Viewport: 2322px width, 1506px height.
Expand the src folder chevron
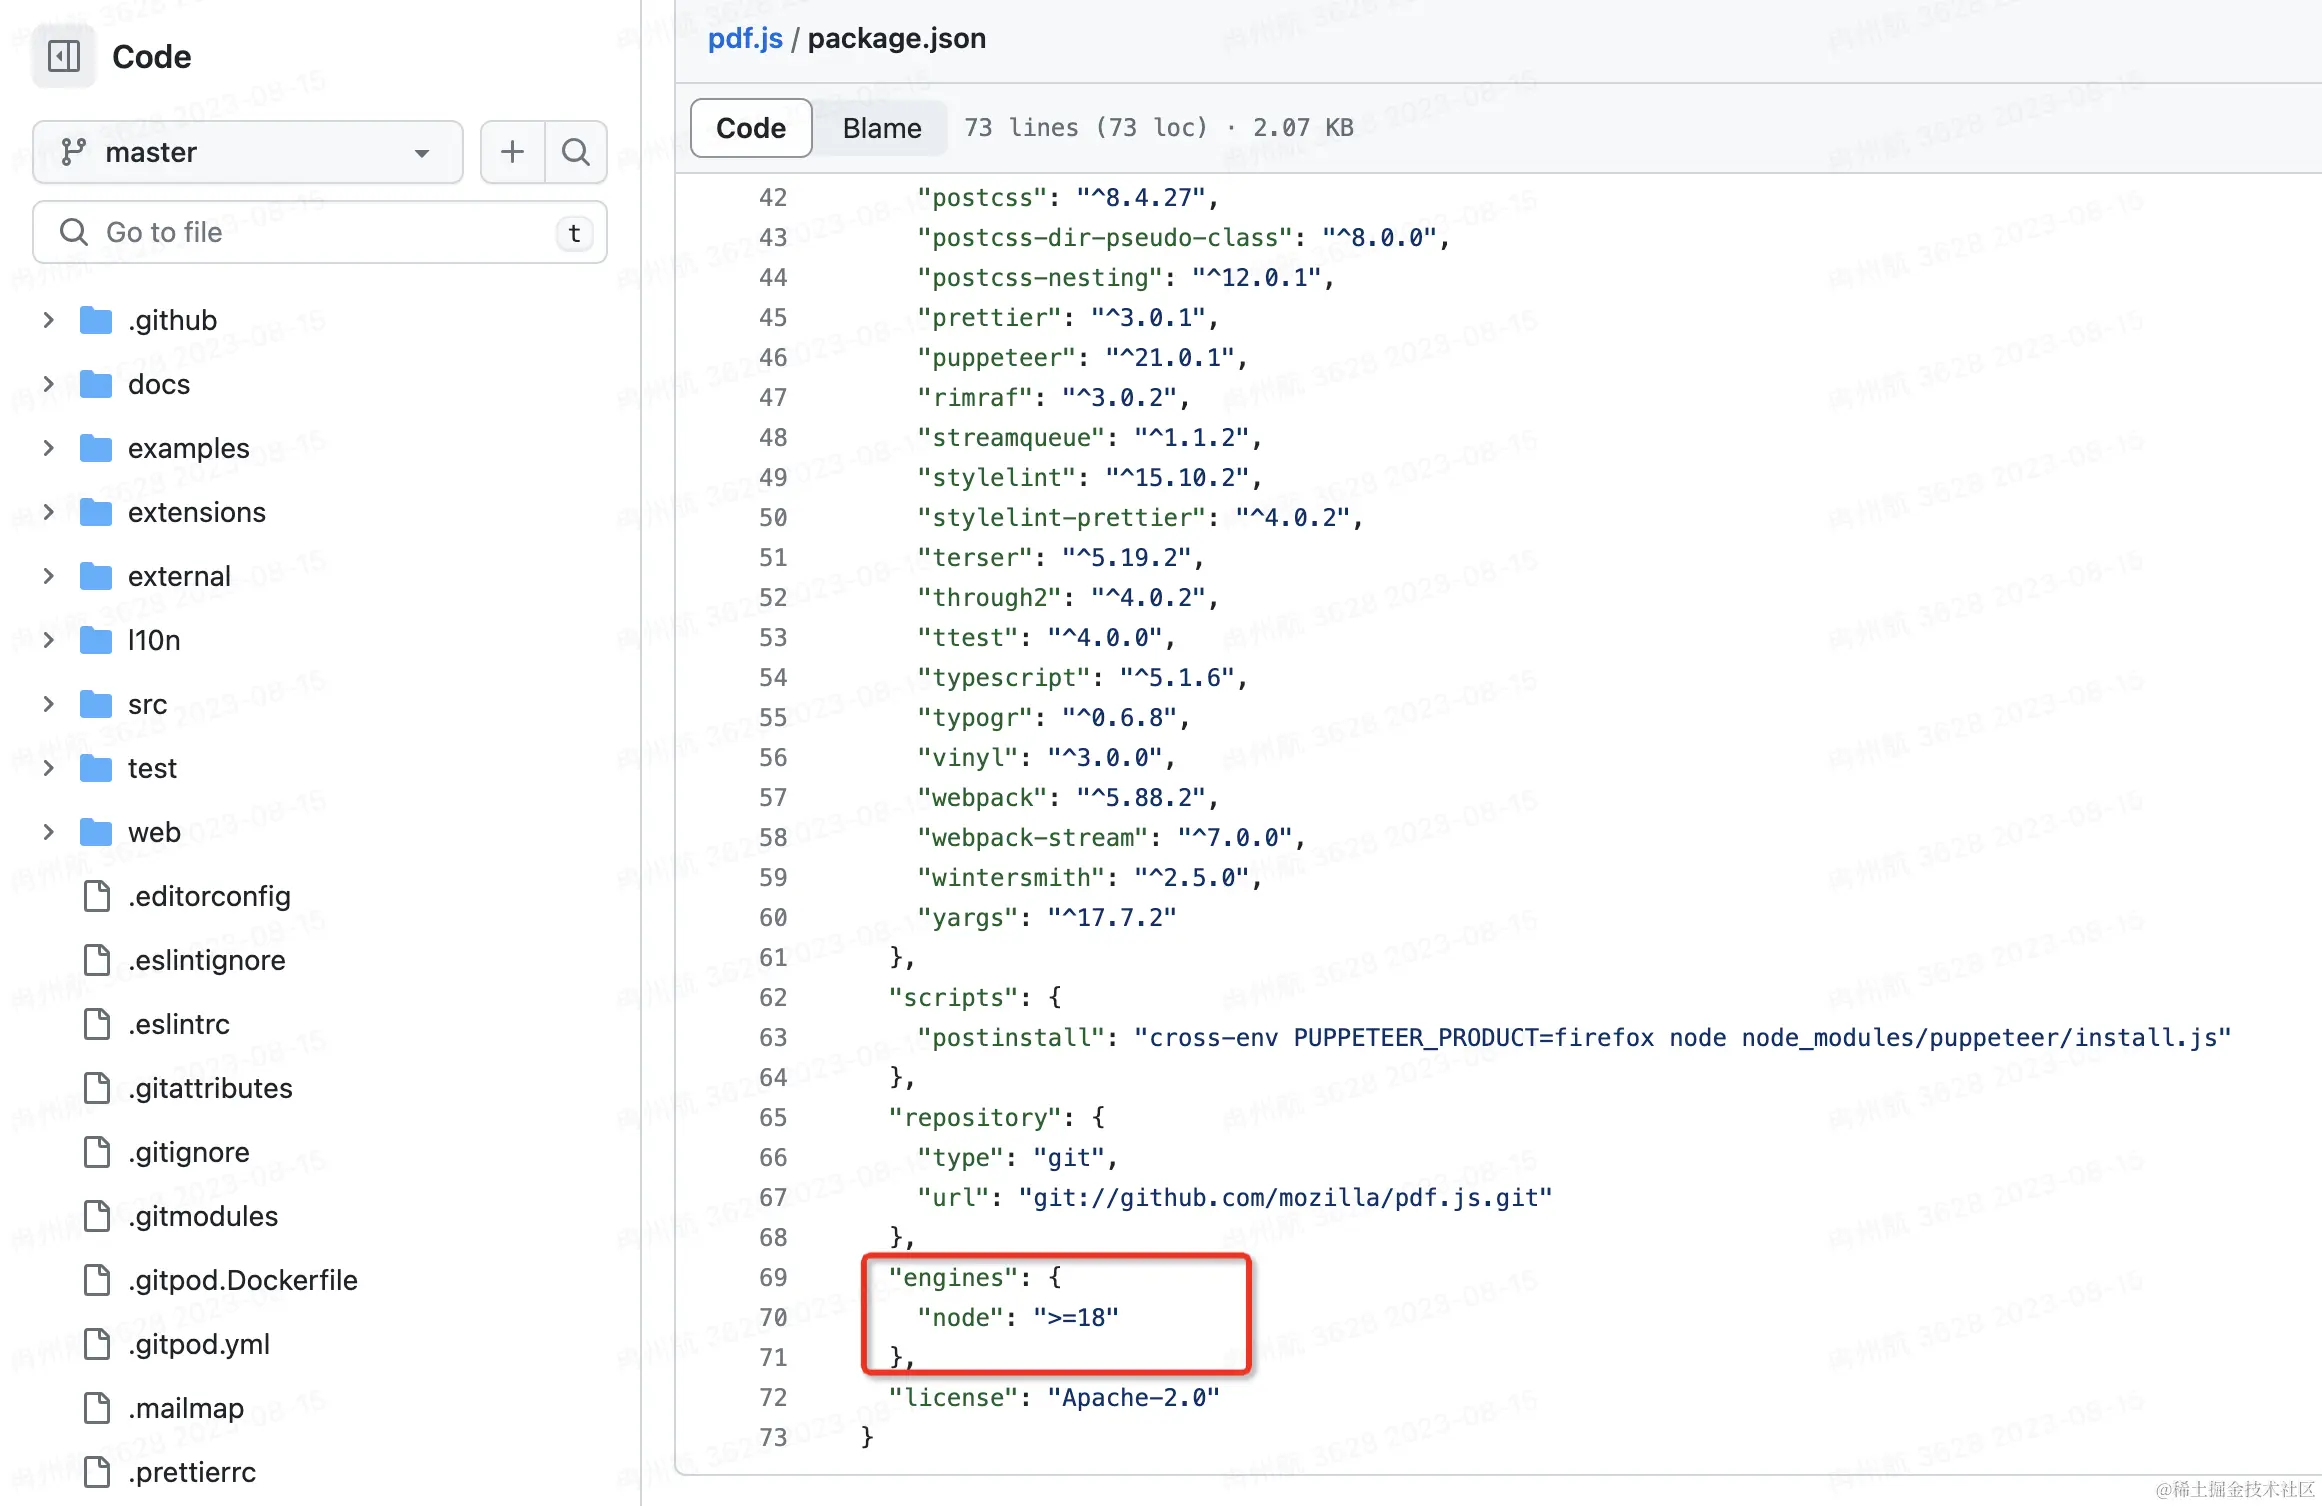click(x=48, y=704)
